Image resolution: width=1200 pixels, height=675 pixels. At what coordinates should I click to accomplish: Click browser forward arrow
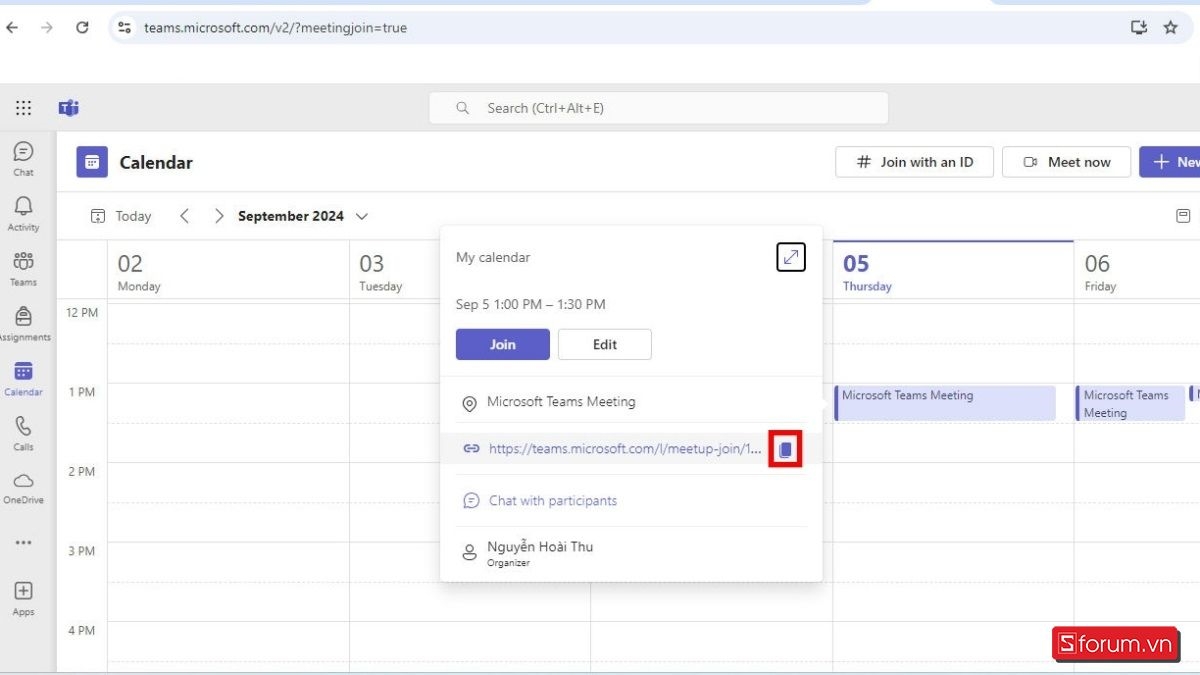click(47, 28)
